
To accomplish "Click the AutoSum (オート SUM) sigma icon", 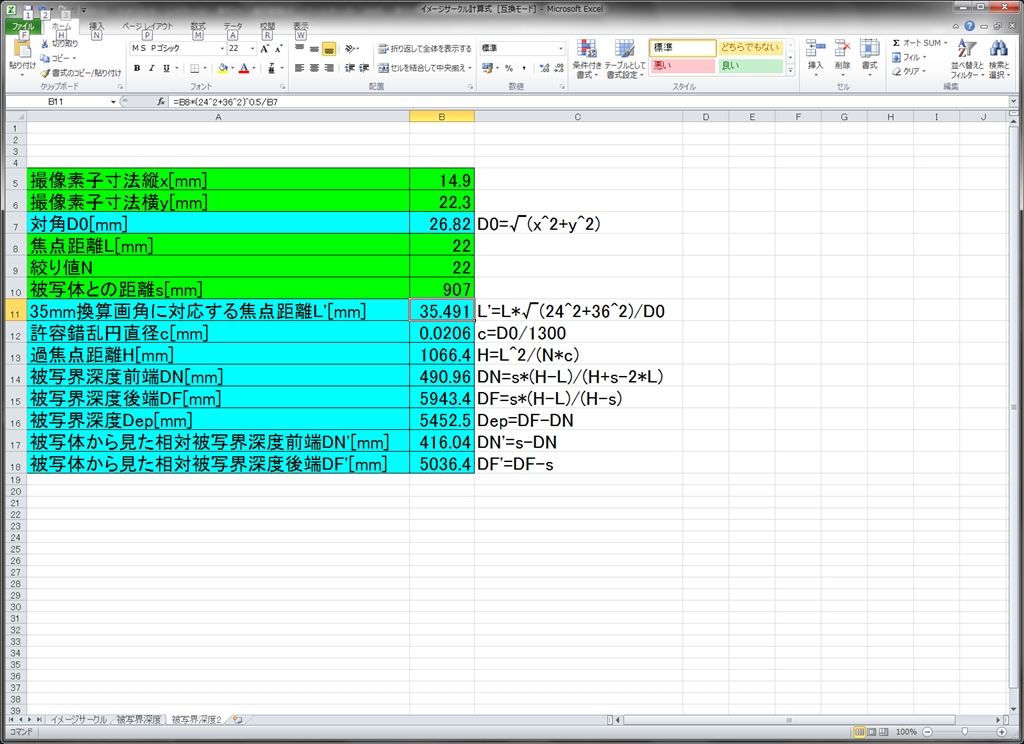I will [897, 43].
